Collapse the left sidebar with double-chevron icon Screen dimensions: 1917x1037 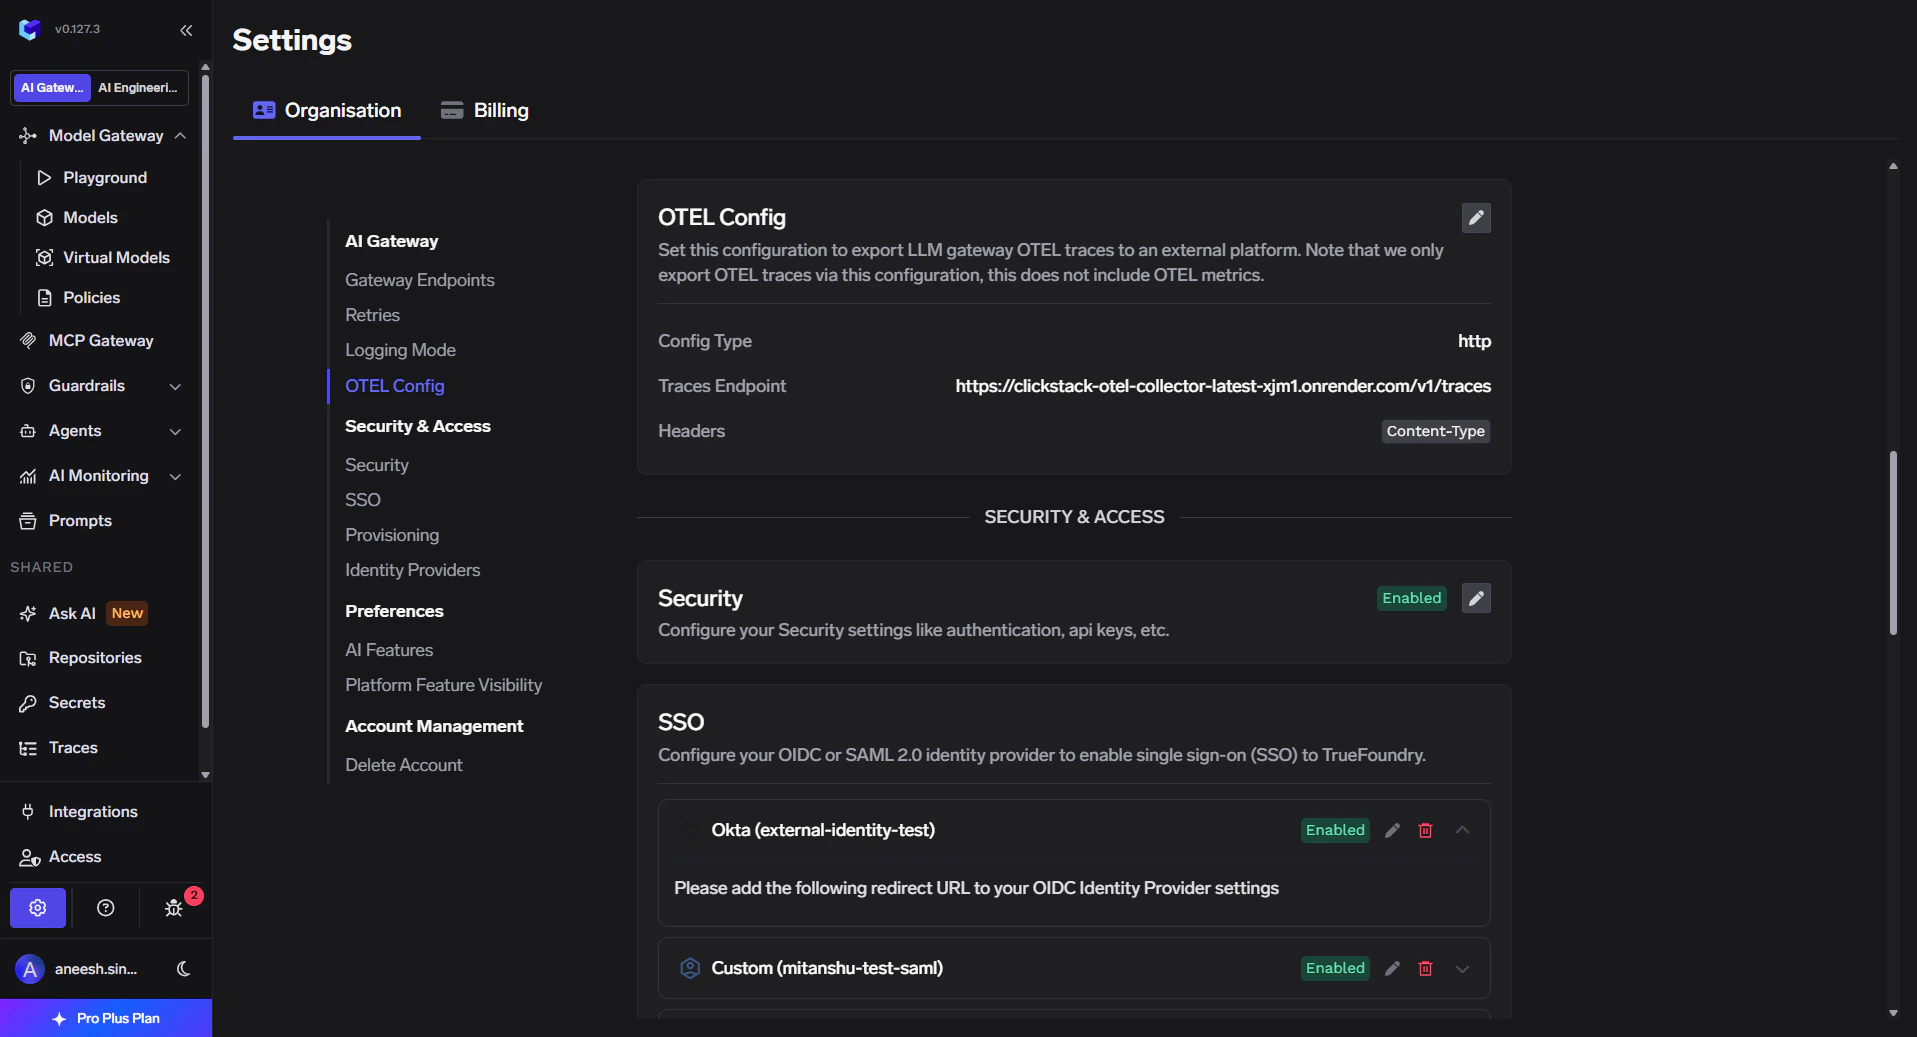tap(186, 30)
